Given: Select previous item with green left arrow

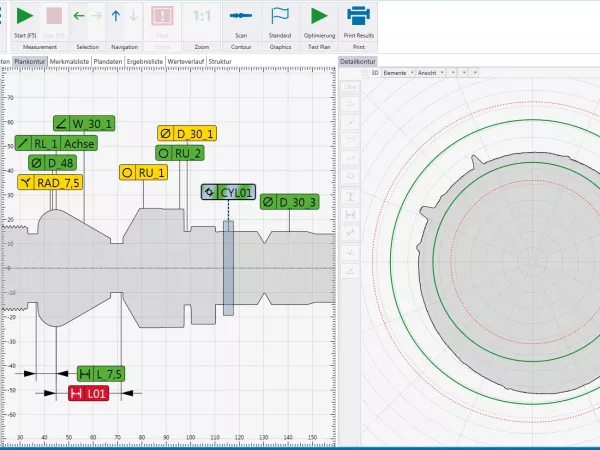Looking at the screenshot, I should tap(79, 16).
